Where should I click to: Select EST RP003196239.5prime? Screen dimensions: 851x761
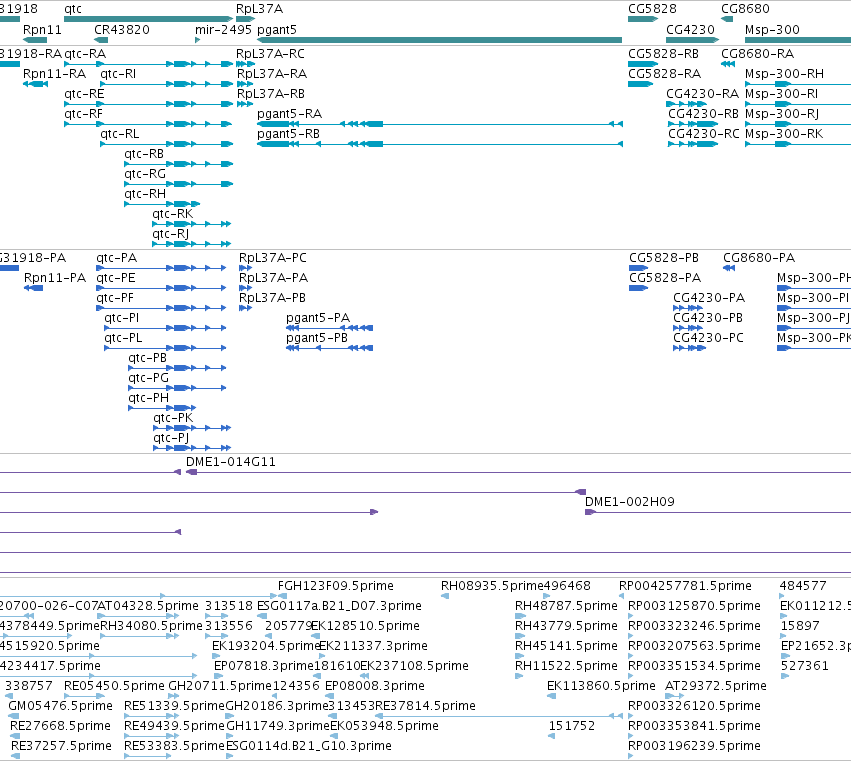point(694,746)
